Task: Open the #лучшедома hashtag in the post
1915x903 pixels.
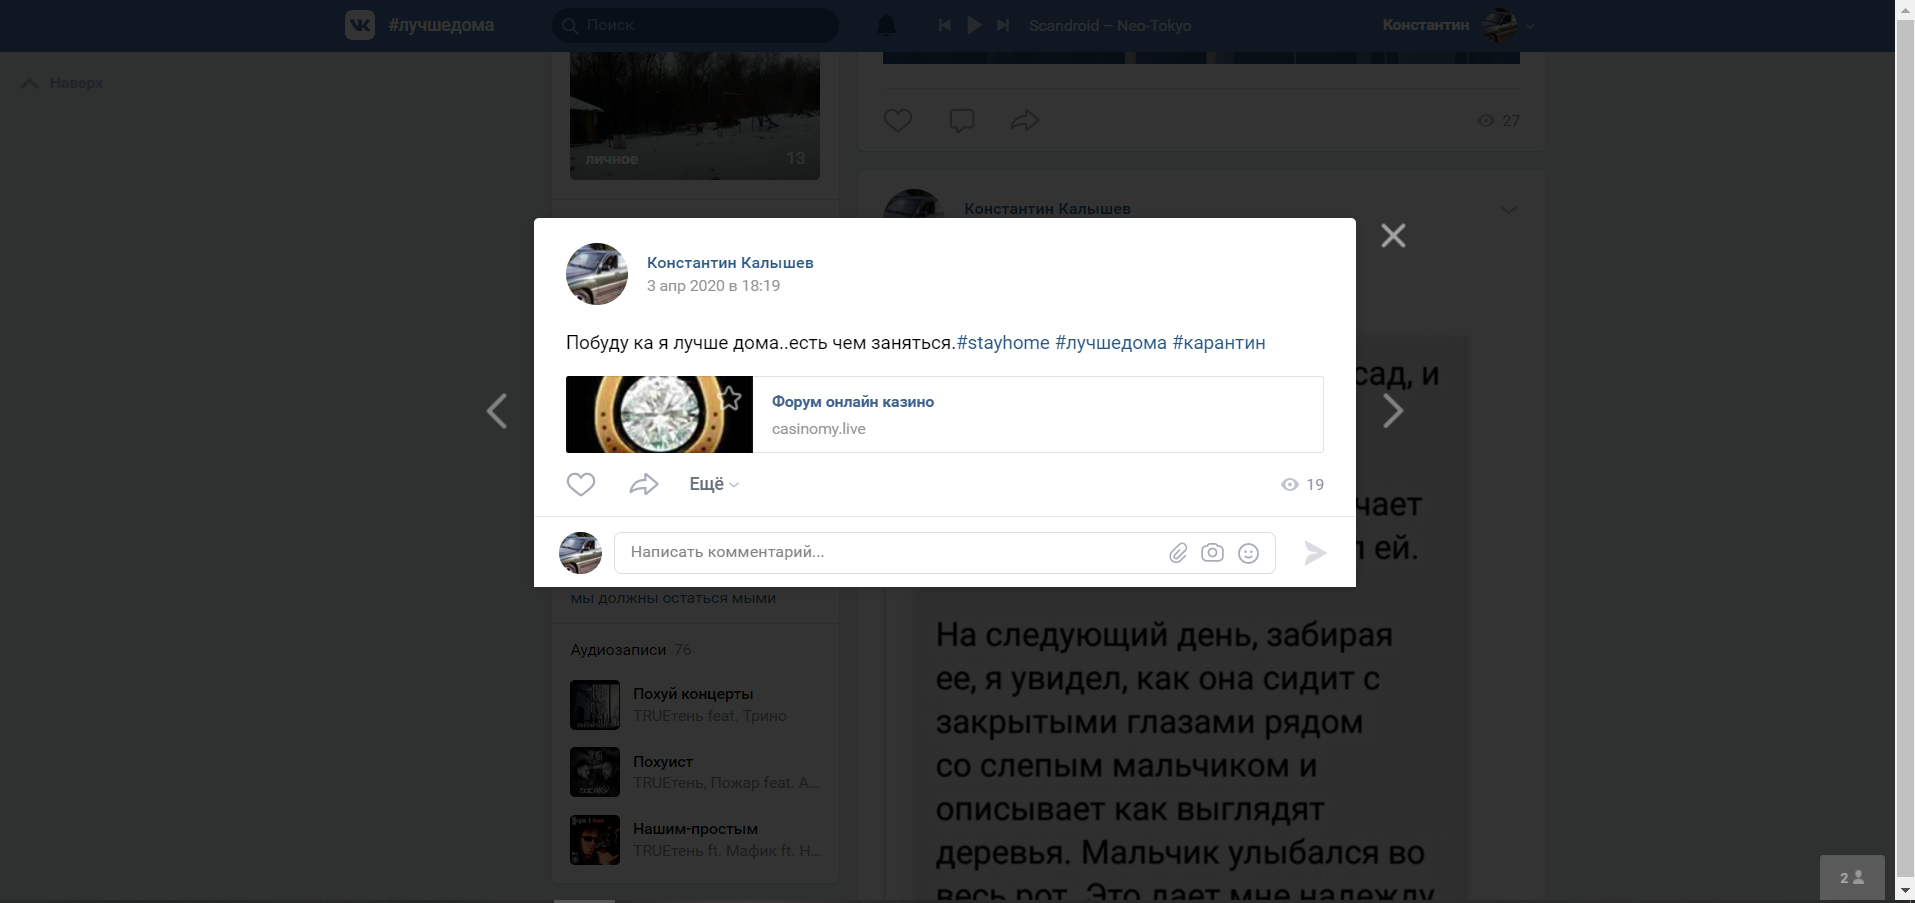Action: [1111, 343]
